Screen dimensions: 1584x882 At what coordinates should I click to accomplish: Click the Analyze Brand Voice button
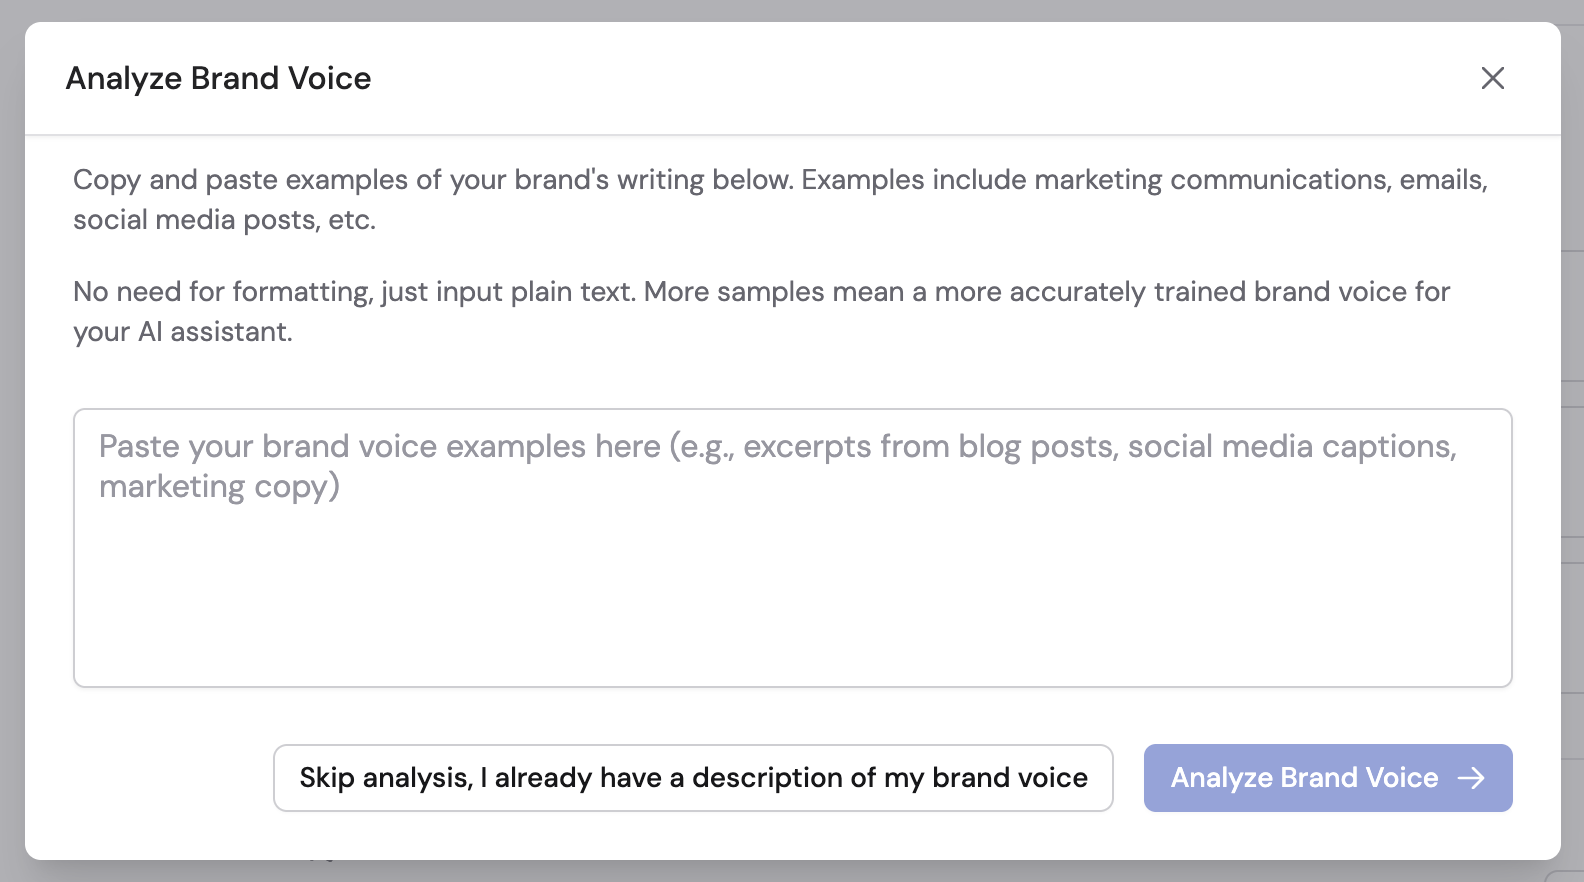[1327, 778]
